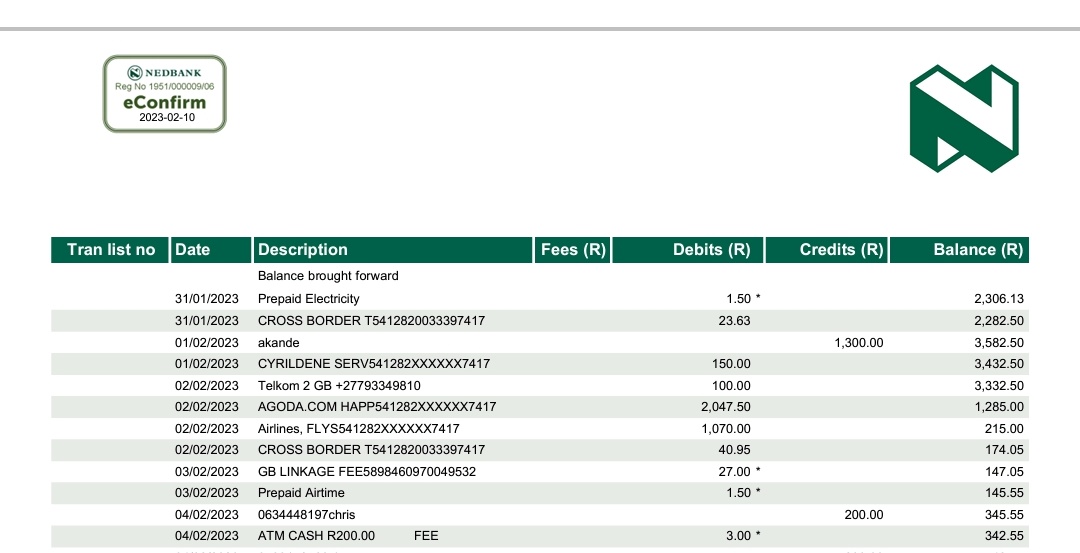Click the date of the Prepaid Electricity row
Image resolution: width=1080 pixels, height=553 pixels.
click(x=207, y=299)
